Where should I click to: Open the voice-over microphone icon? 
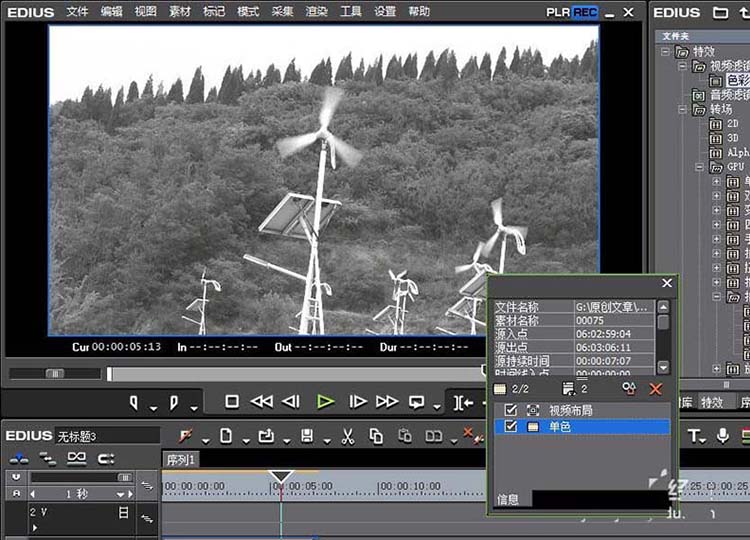[x=723, y=436]
